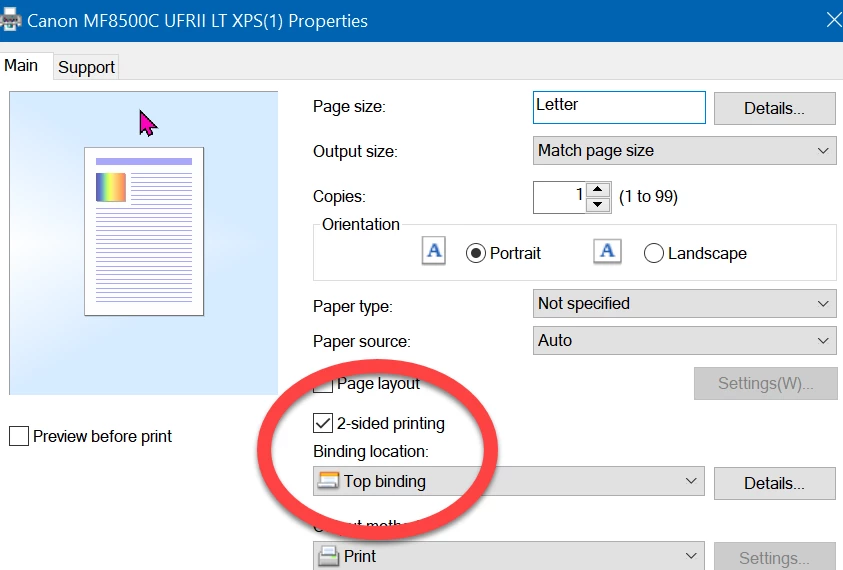The height and width of the screenshot is (570, 843).
Task: Close the Properties dialog
Action: click(x=834, y=20)
